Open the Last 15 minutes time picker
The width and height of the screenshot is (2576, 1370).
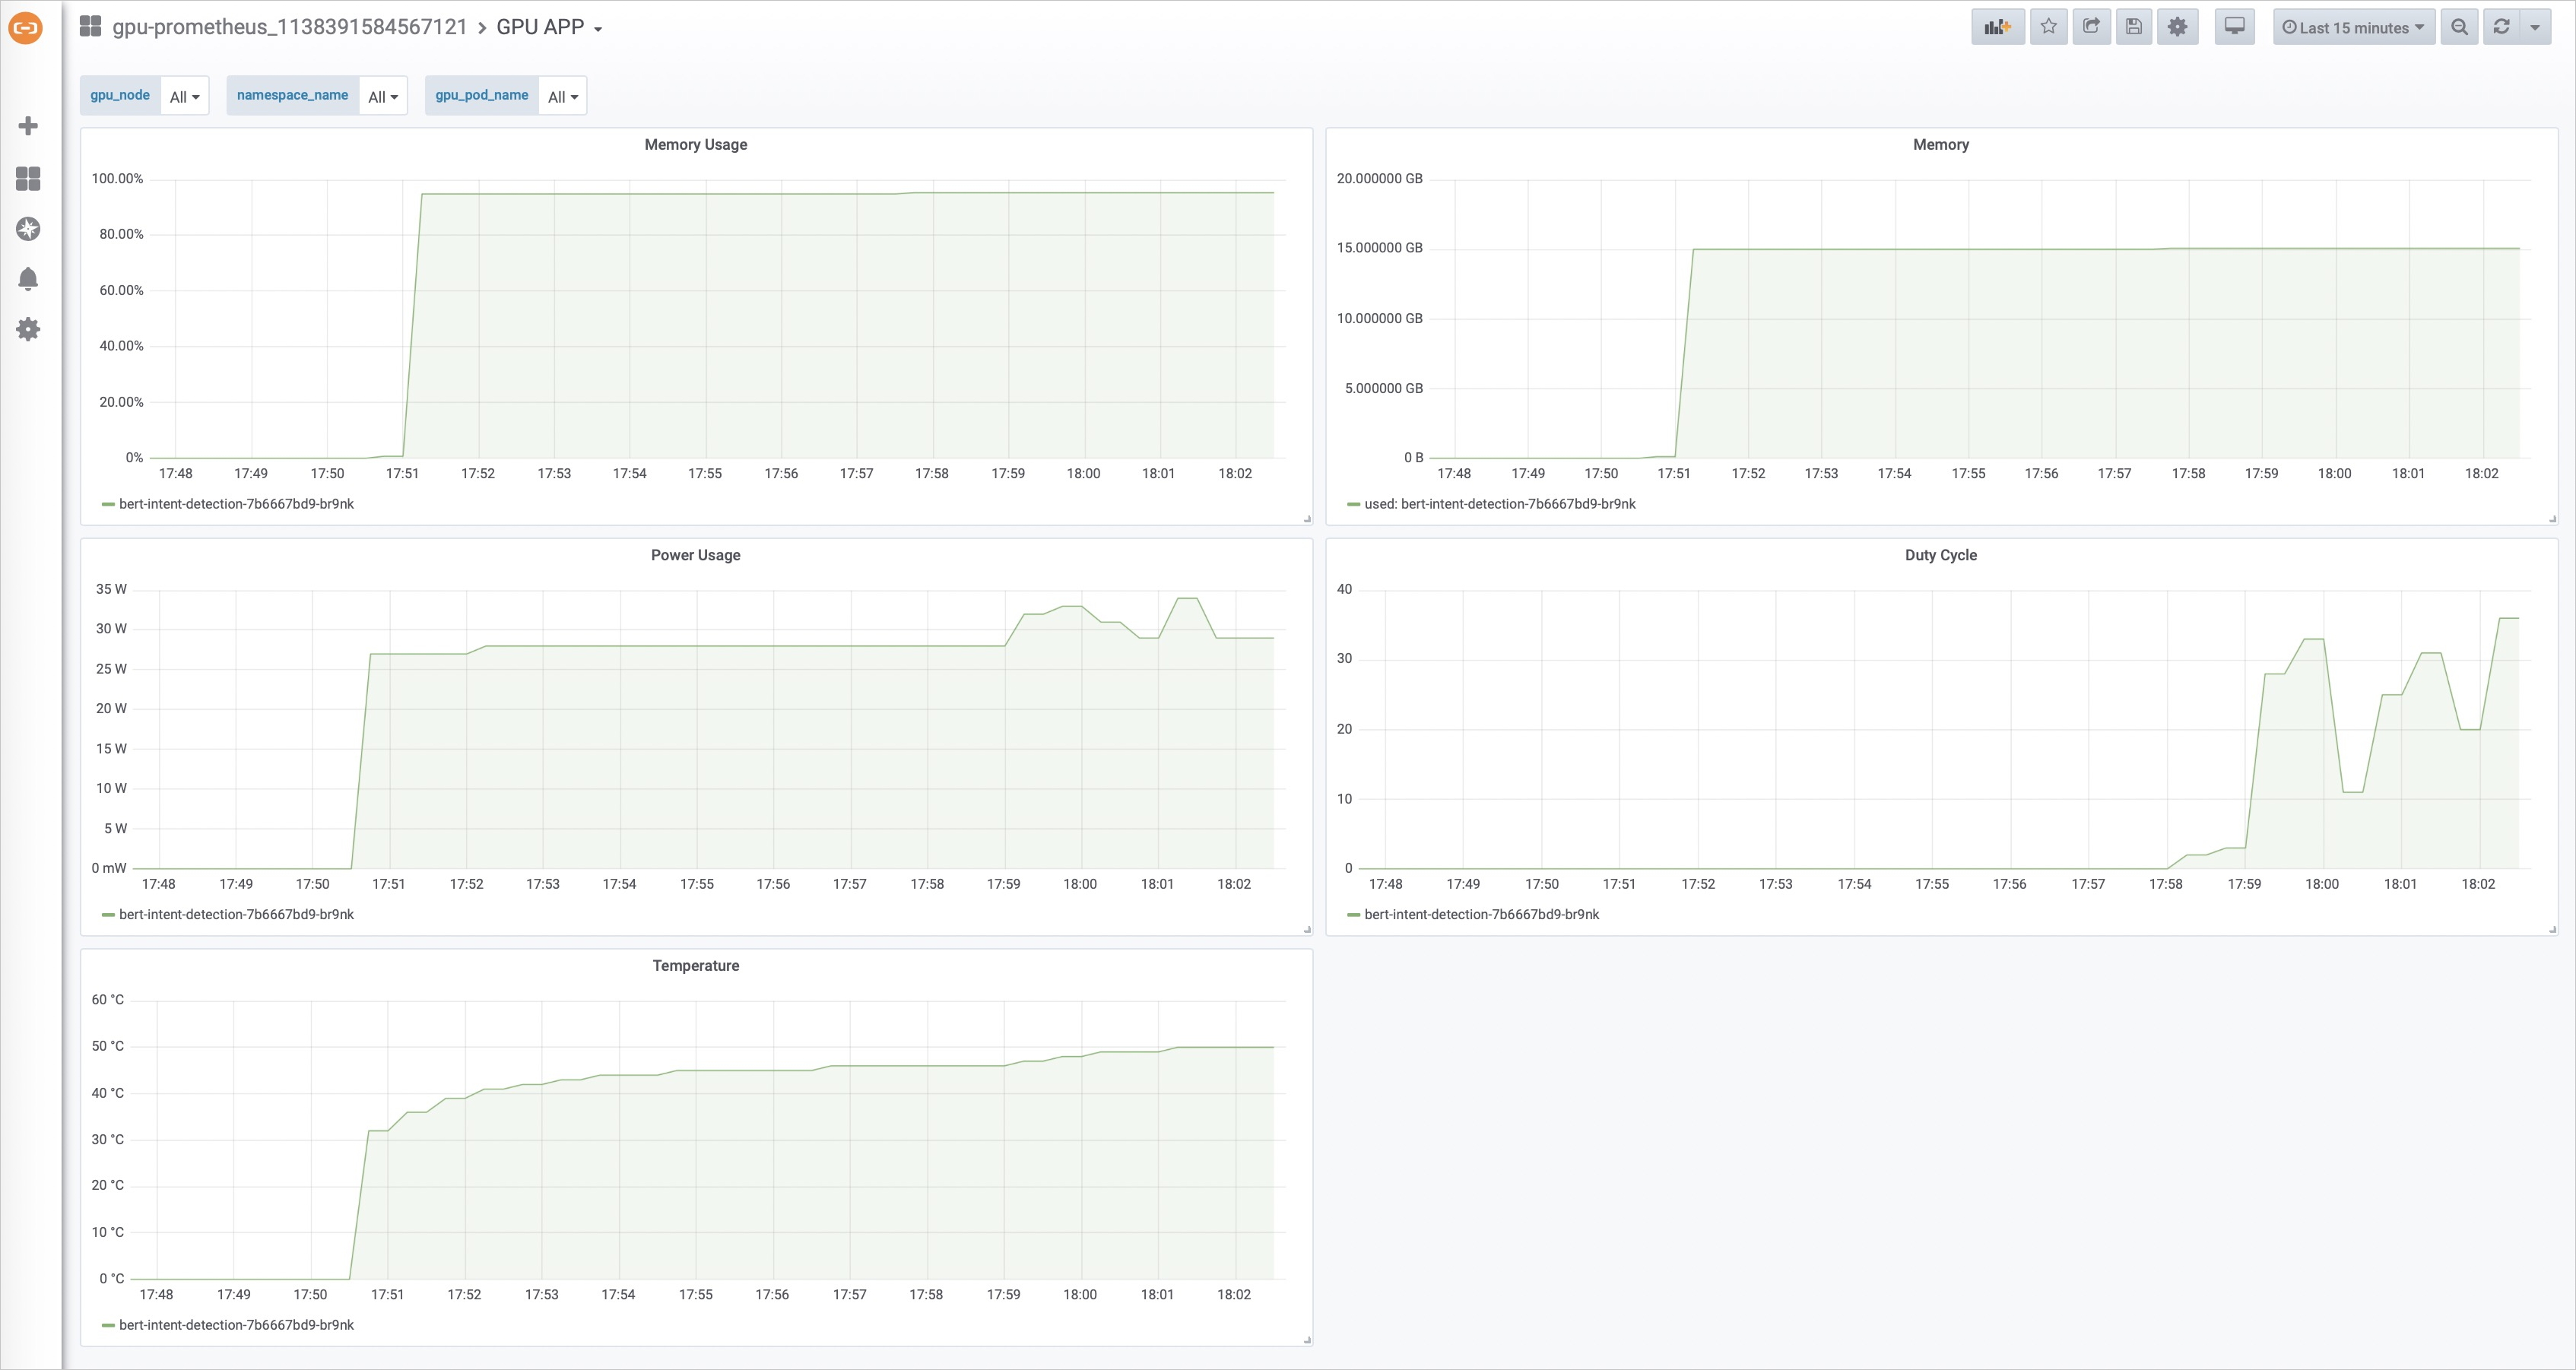coord(2354,27)
